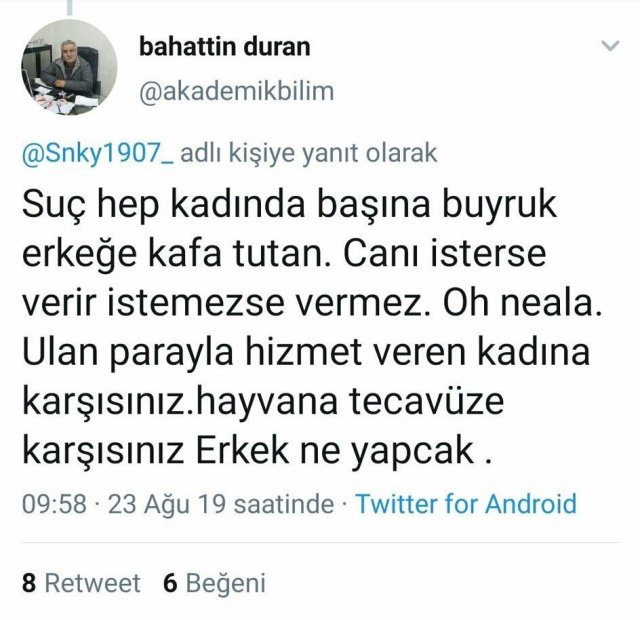The image size is (640, 620).
Task: View the 8 Retweet list
Action: [x=81, y=582]
